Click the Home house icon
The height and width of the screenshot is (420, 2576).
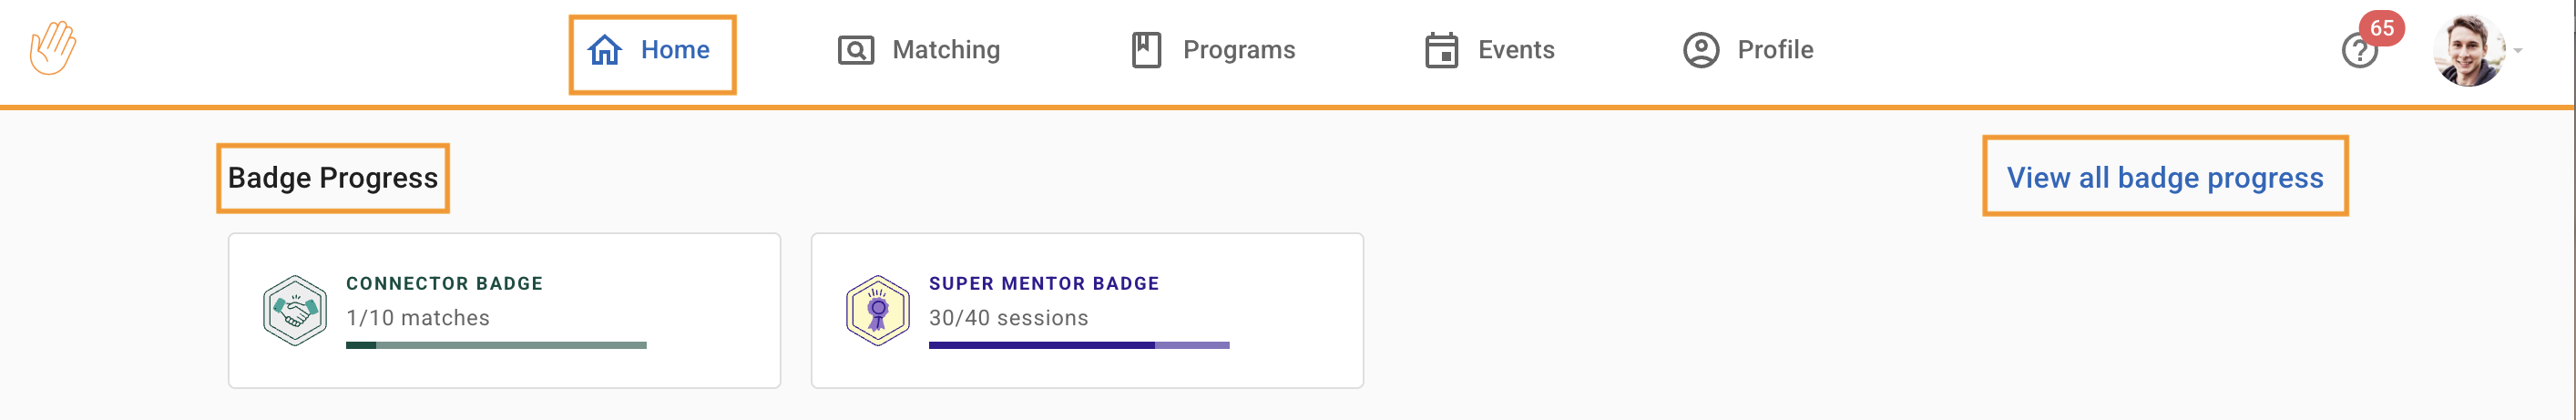(x=604, y=50)
